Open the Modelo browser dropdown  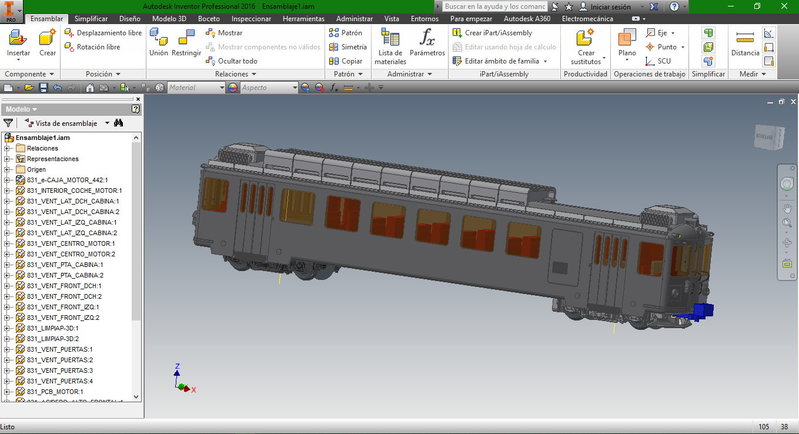(21, 109)
